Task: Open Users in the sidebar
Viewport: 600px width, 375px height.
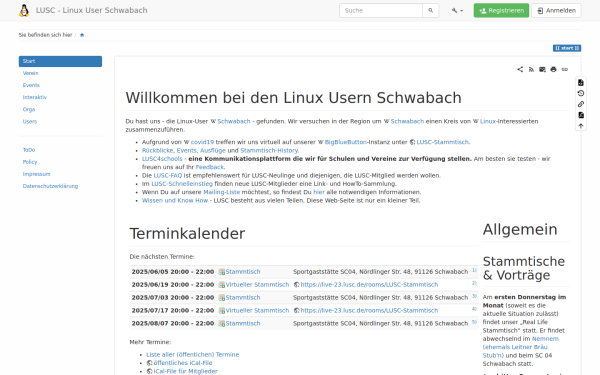Action: pyautogui.click(x=30, y=121)
